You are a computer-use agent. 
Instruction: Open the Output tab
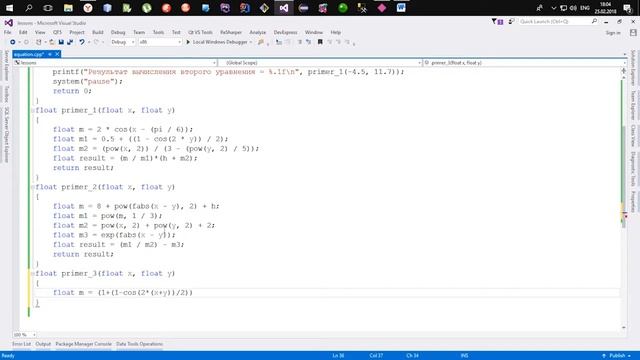pos(43,344)
